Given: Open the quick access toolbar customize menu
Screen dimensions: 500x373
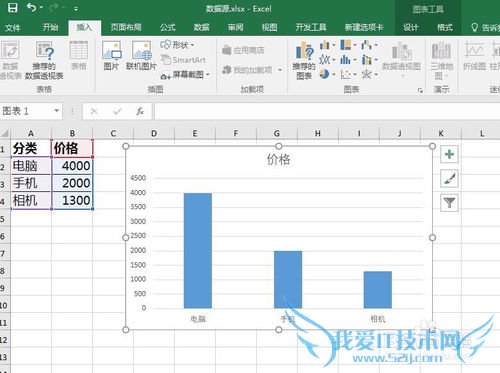Looking at the screenshot, I should click(x=76, y=9).
